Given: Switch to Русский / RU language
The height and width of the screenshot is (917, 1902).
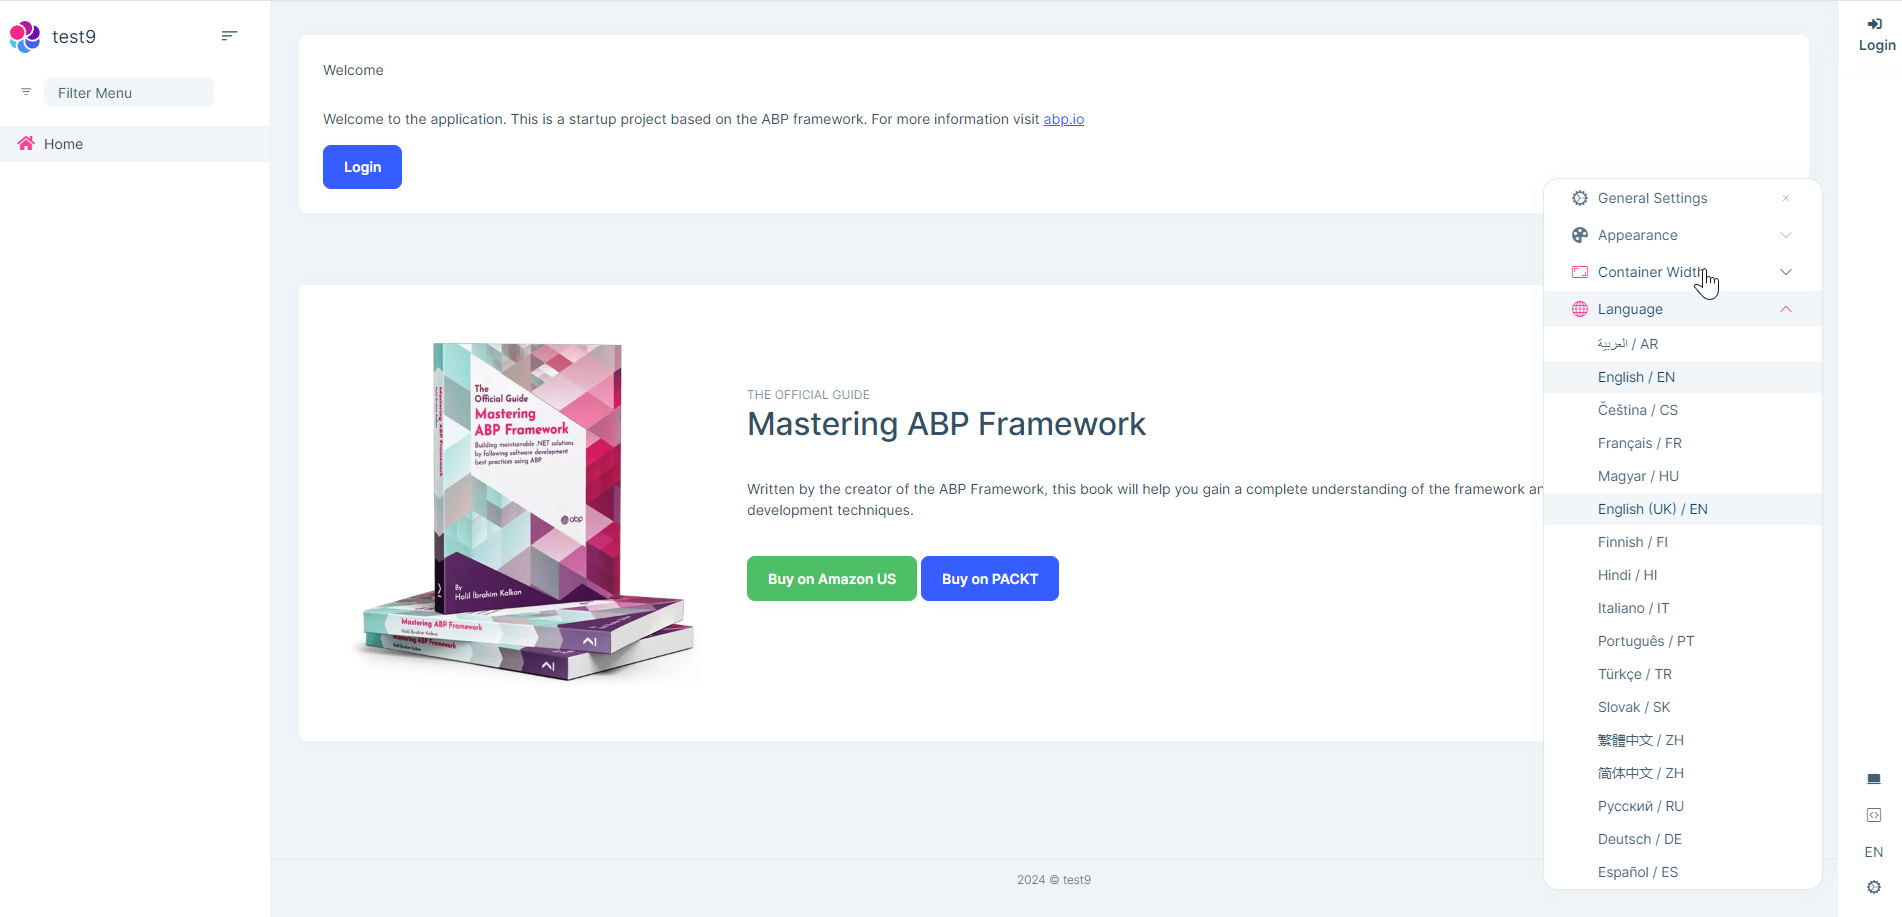Looking at the screenshot, I should (1682, 806).
